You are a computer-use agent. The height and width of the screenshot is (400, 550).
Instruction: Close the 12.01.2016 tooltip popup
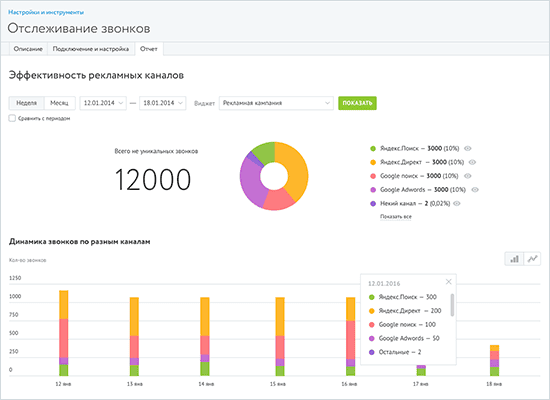(x=448, y=282)
